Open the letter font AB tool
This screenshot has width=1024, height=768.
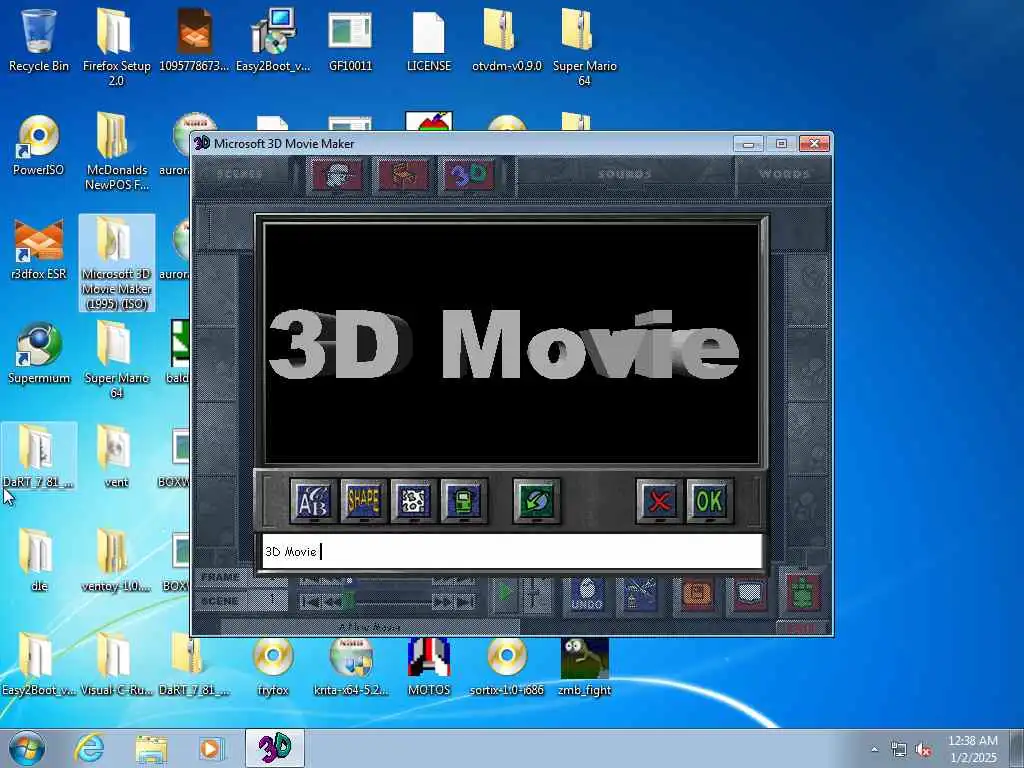point(314,501)
